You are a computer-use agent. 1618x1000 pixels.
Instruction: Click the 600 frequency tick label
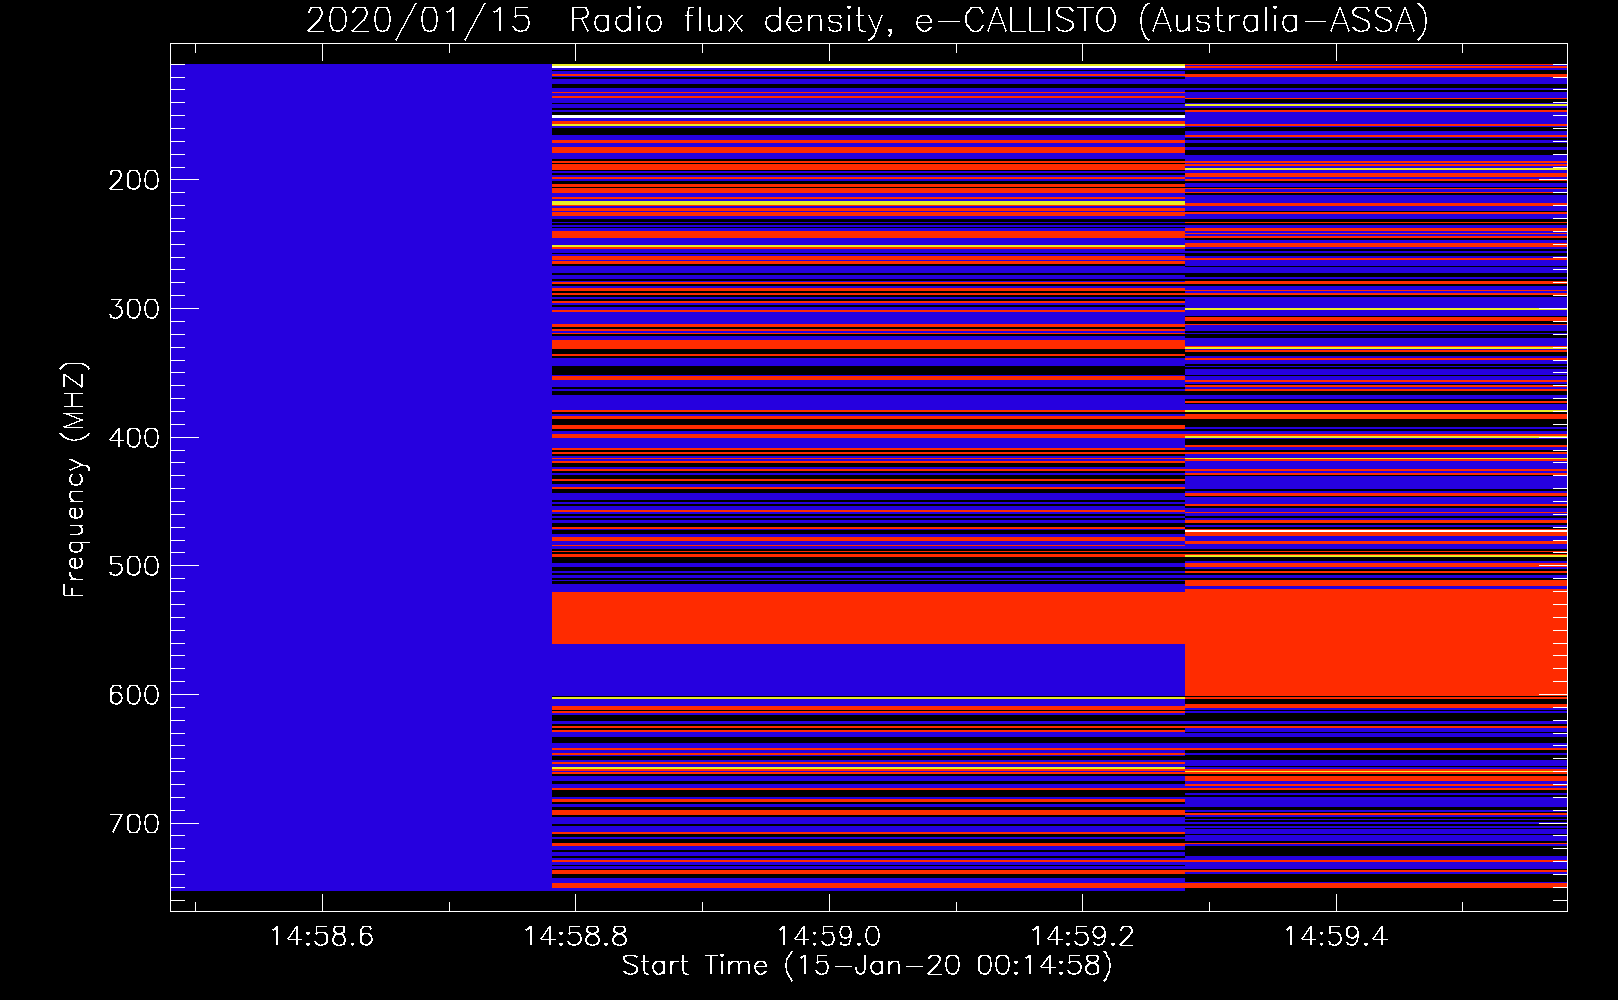(x=134, y=695)
